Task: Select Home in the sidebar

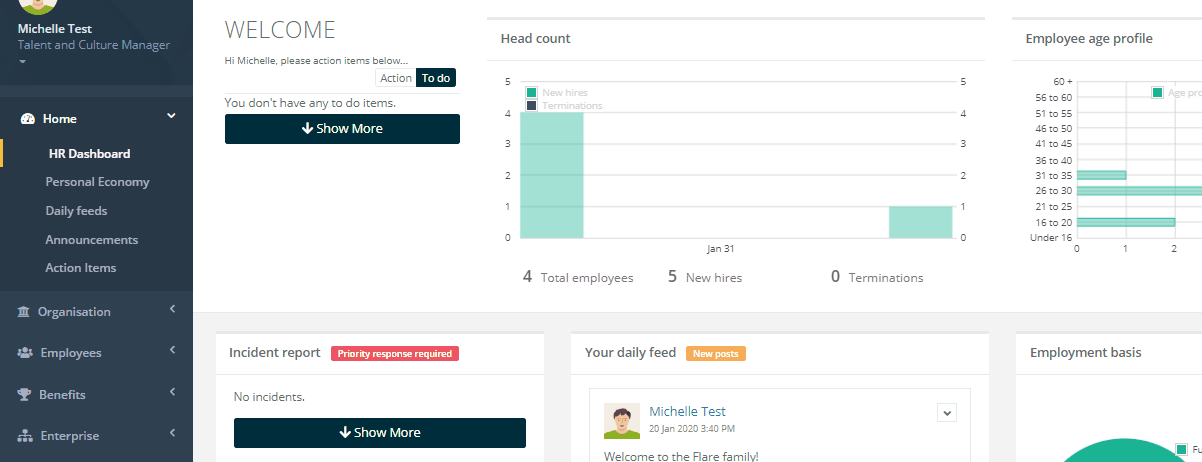Action: (x=59, y=119)
